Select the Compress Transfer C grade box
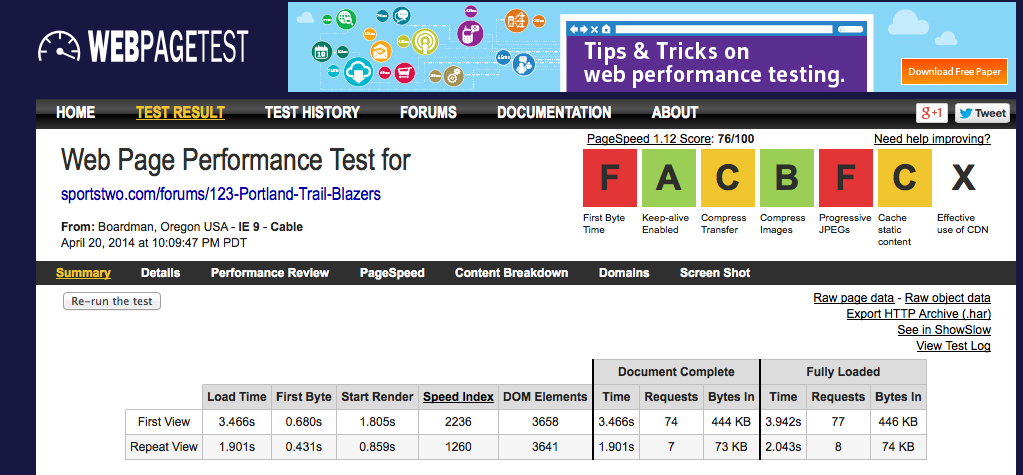This screenshot has height=475, width=1023. click(x=727, y=178)
